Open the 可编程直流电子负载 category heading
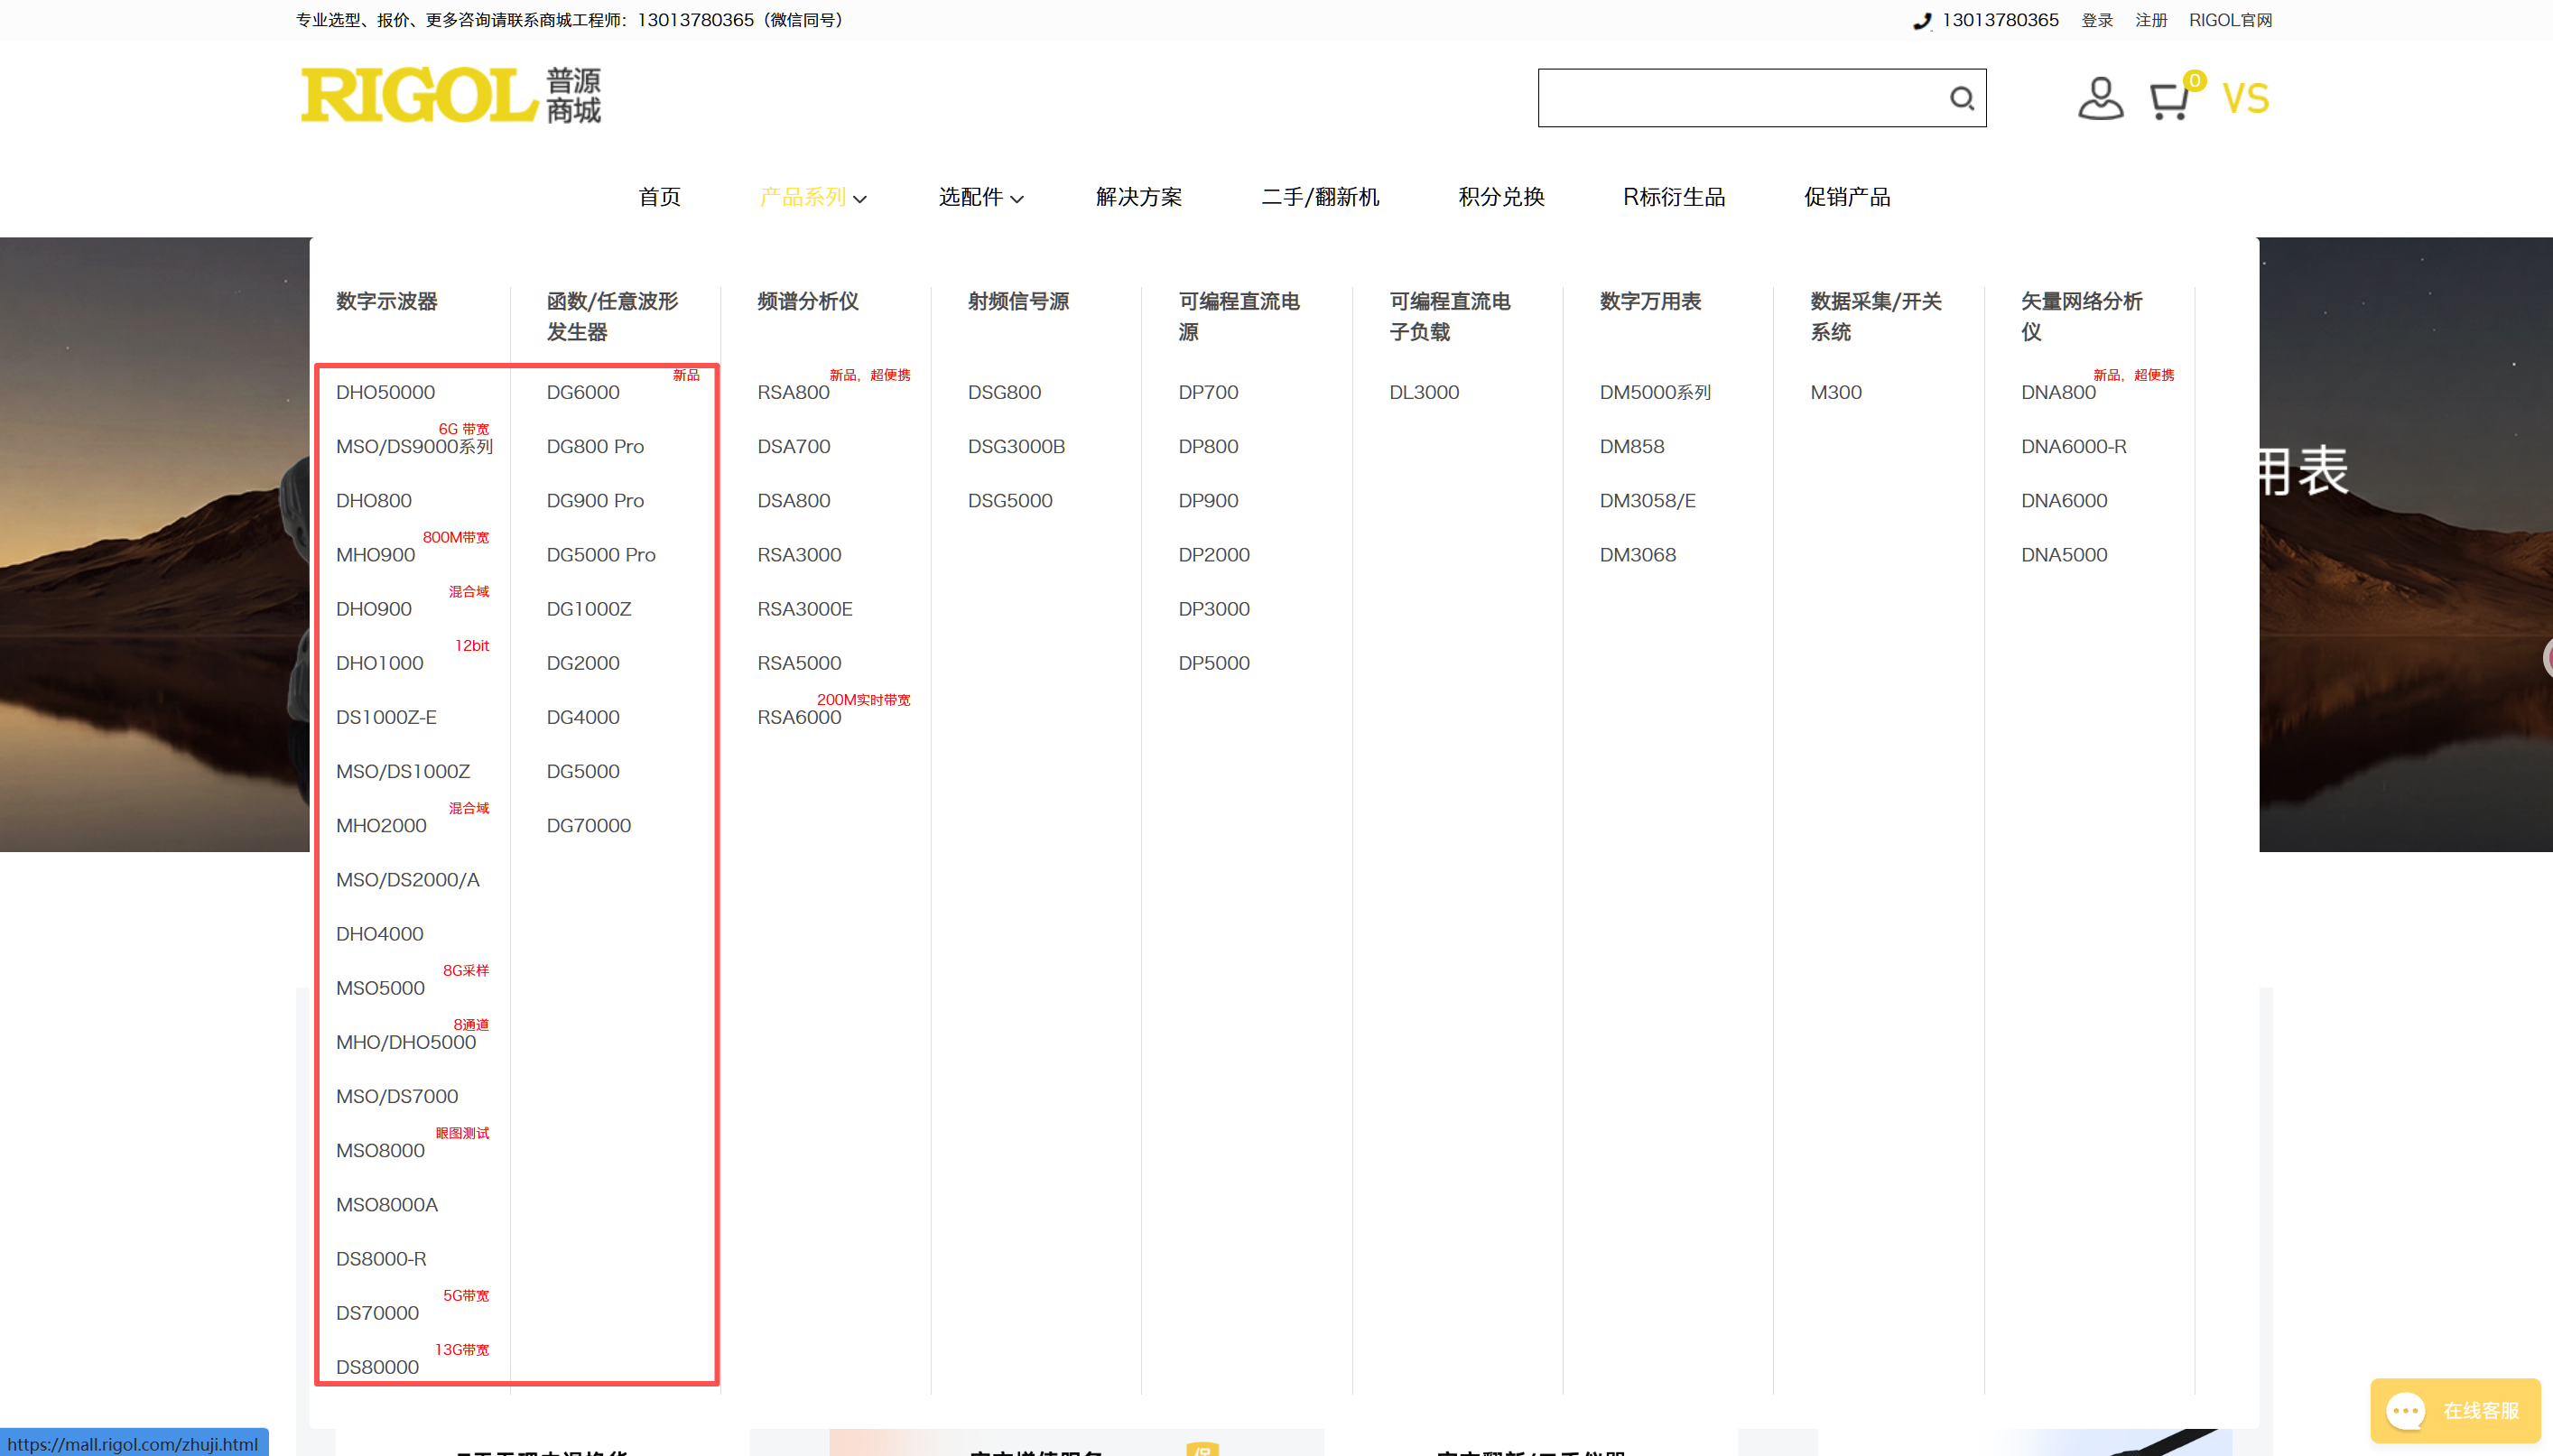2553x1456 pixels. [1450, 316]
